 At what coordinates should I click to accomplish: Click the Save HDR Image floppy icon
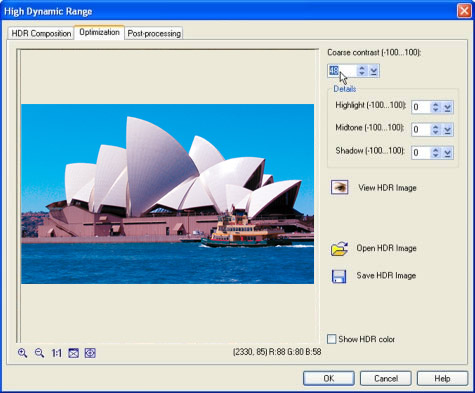click(x=339, y=276)
